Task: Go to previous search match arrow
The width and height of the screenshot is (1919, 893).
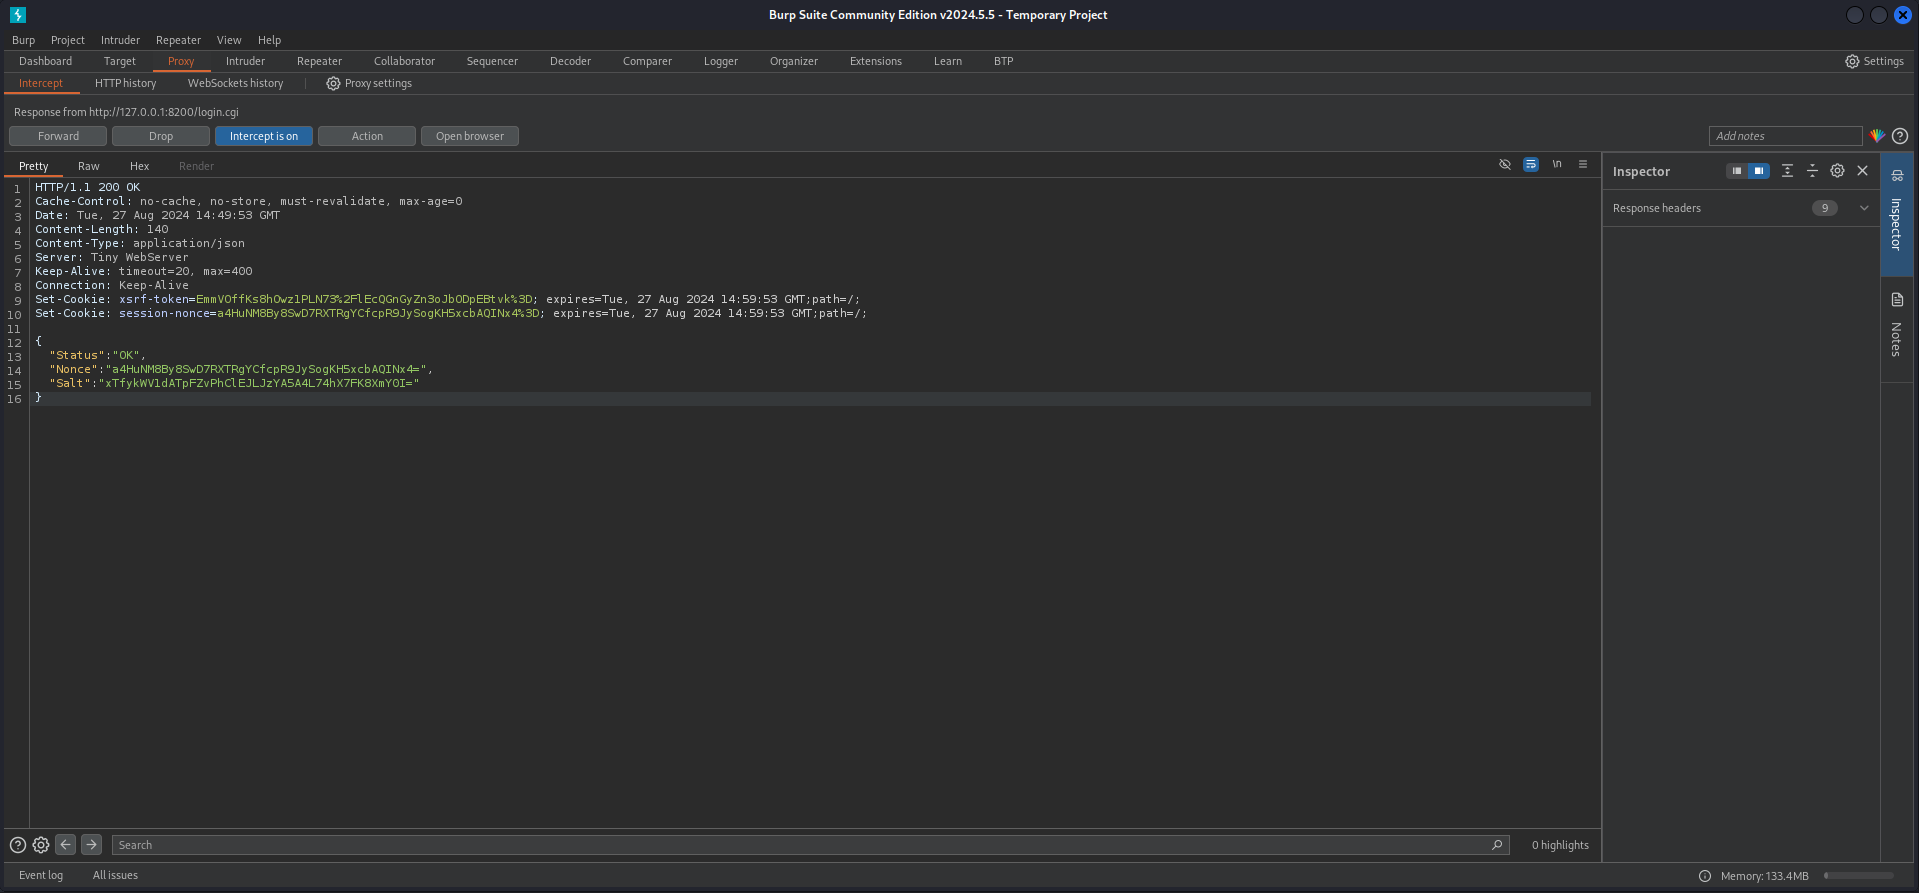Action: (65, 845)
